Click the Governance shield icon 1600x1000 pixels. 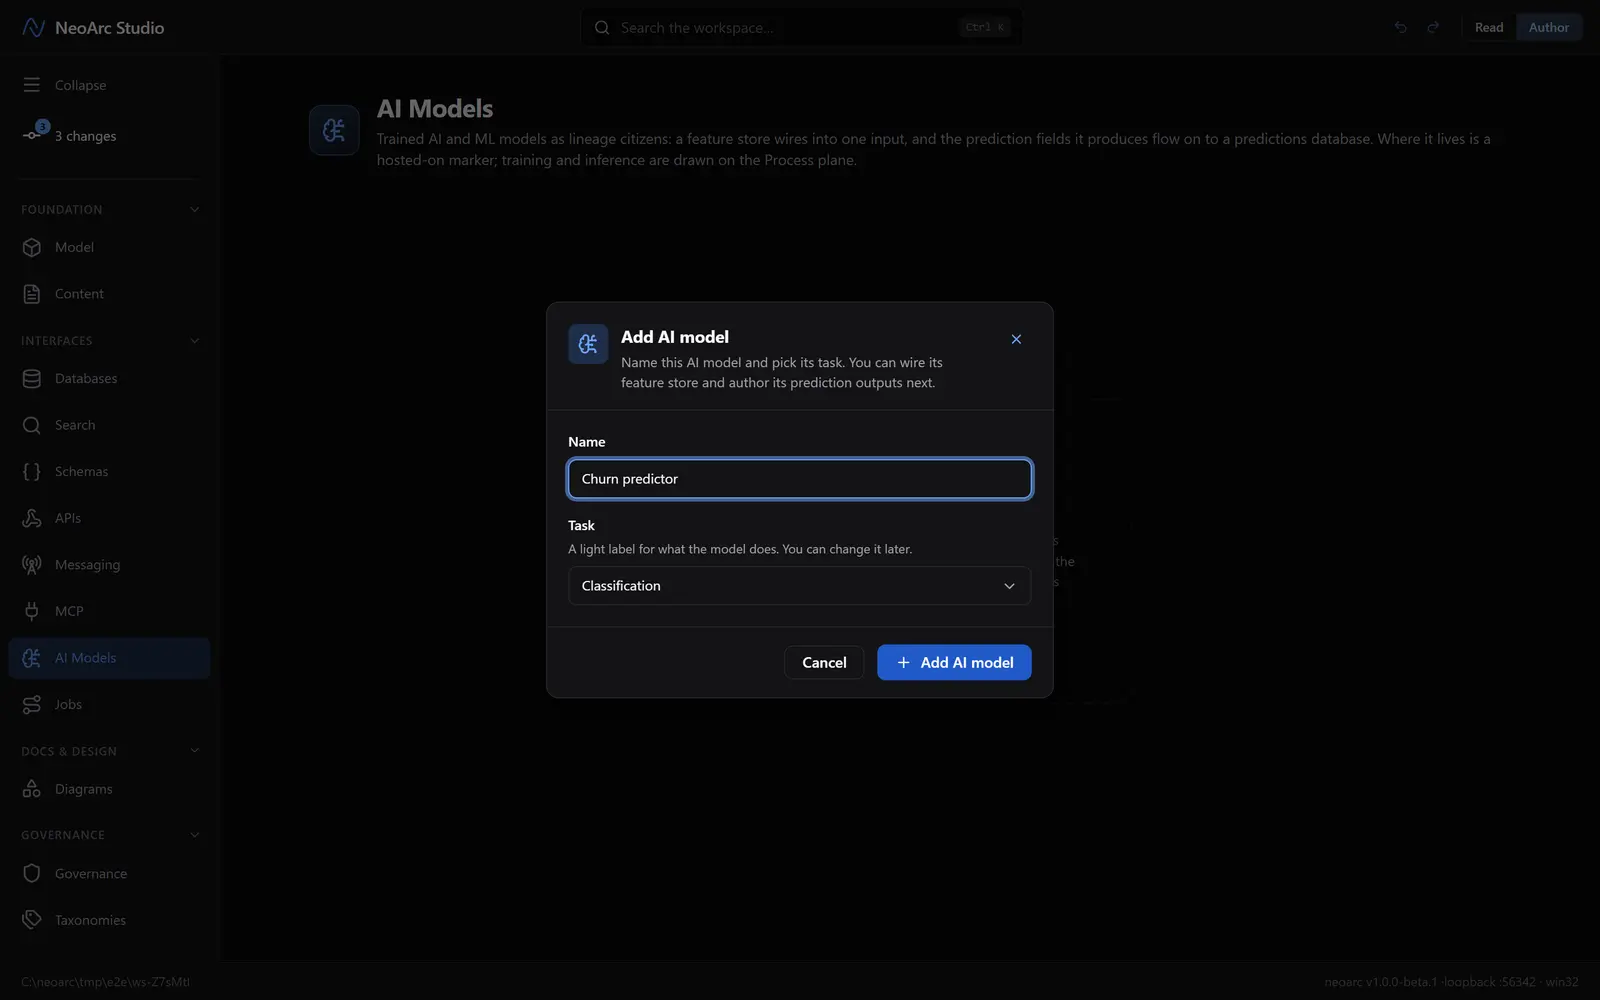pos(32,874)
